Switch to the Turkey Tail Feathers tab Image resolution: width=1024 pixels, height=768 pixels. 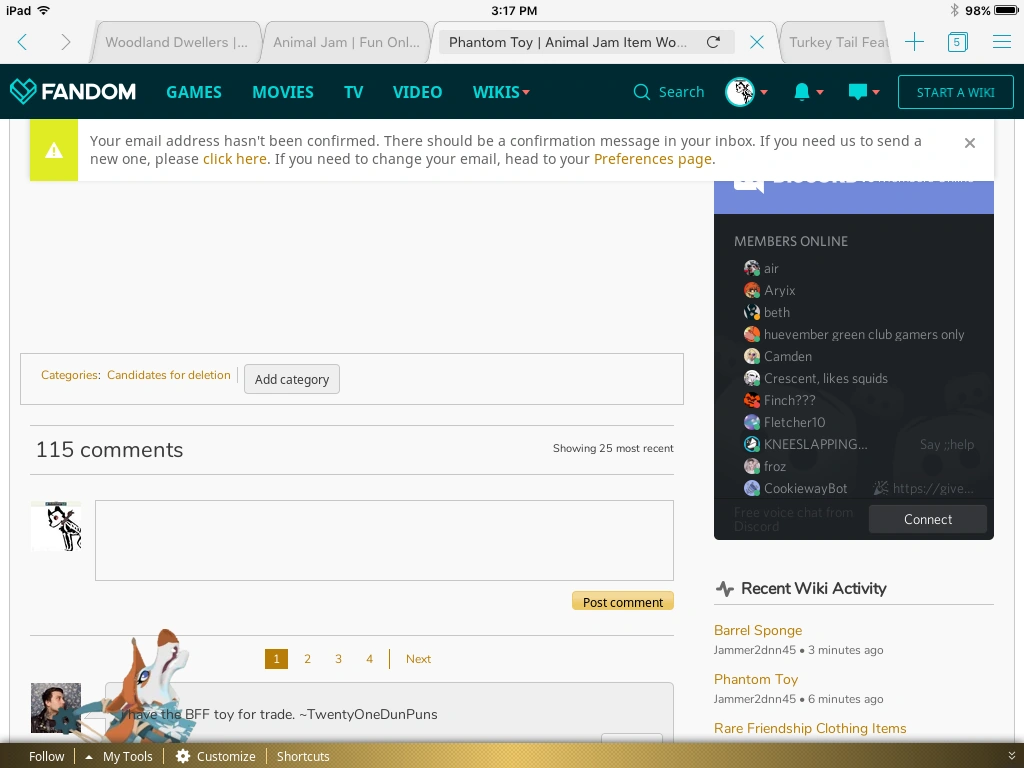point(838,42)
